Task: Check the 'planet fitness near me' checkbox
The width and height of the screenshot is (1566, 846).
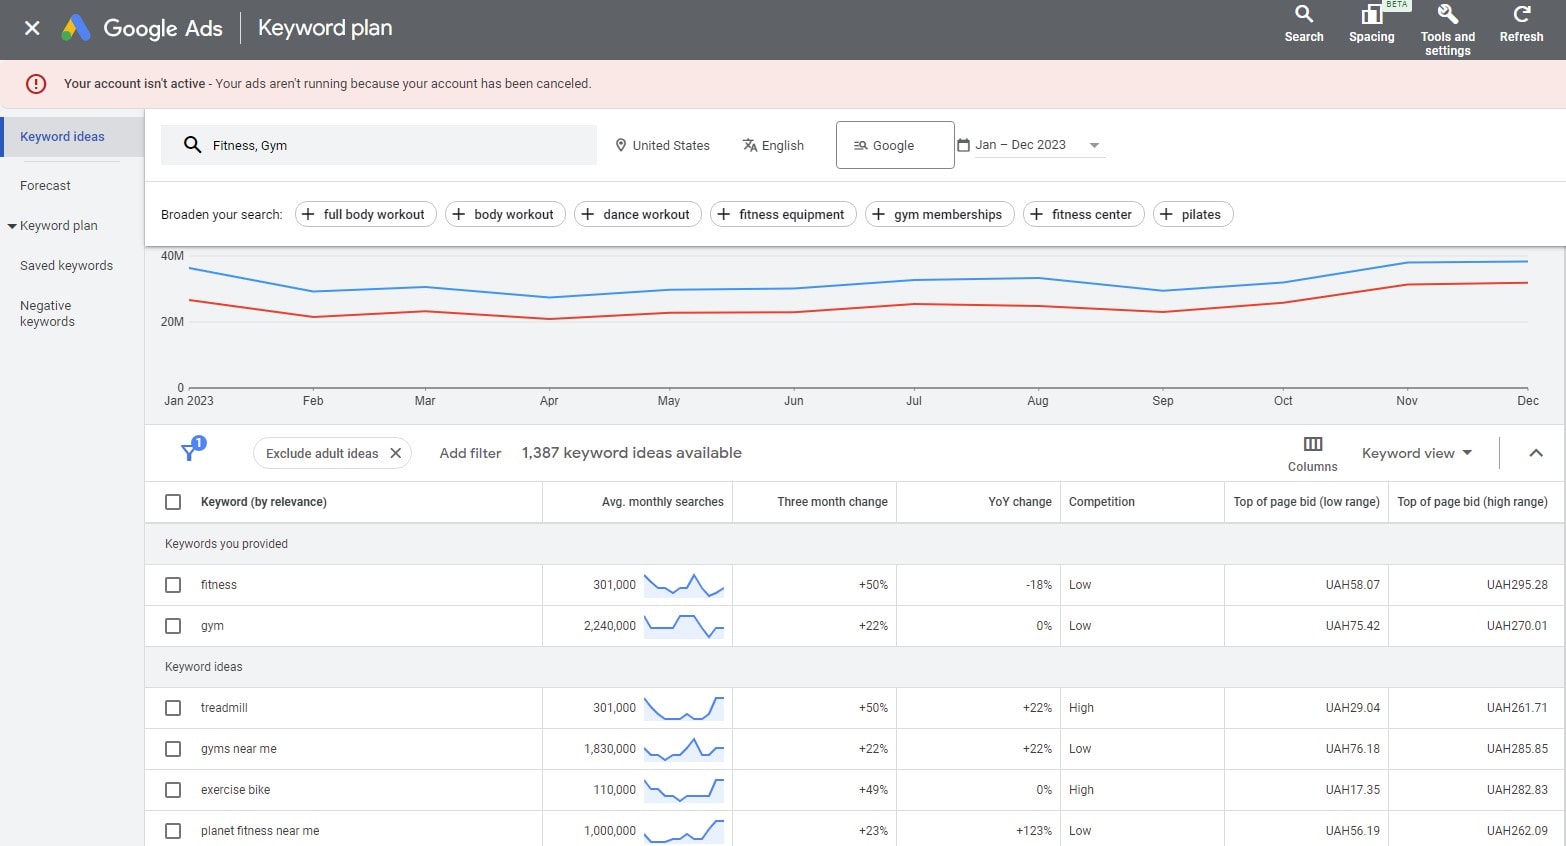Action: click(x=173, y=831)
